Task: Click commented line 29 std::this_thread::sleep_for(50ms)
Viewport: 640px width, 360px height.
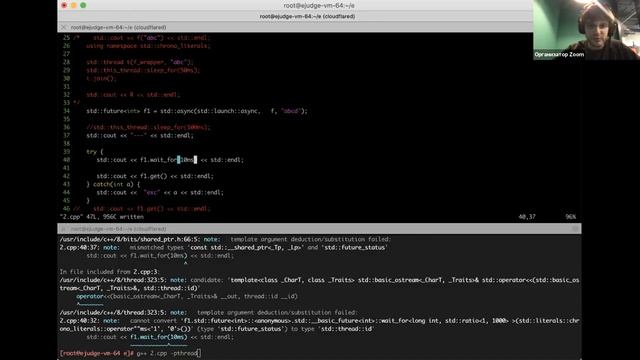Action: pos(143,70)
